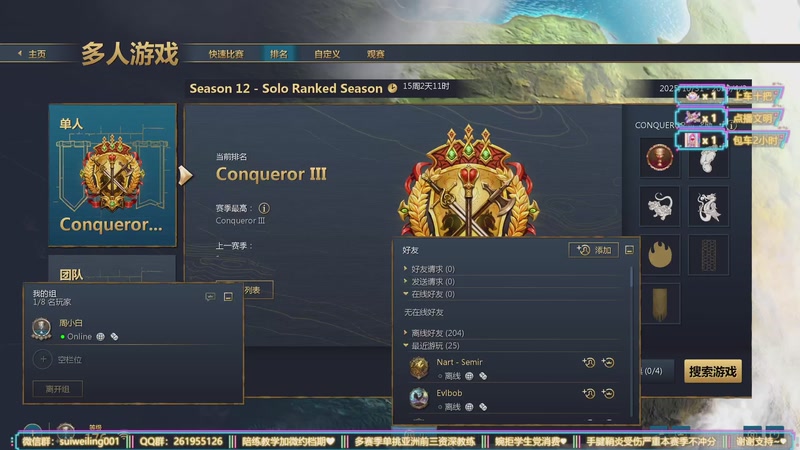Click the flame emblem reward
The width and height of the screenshot is (800, 450).
tap(659, 255)
